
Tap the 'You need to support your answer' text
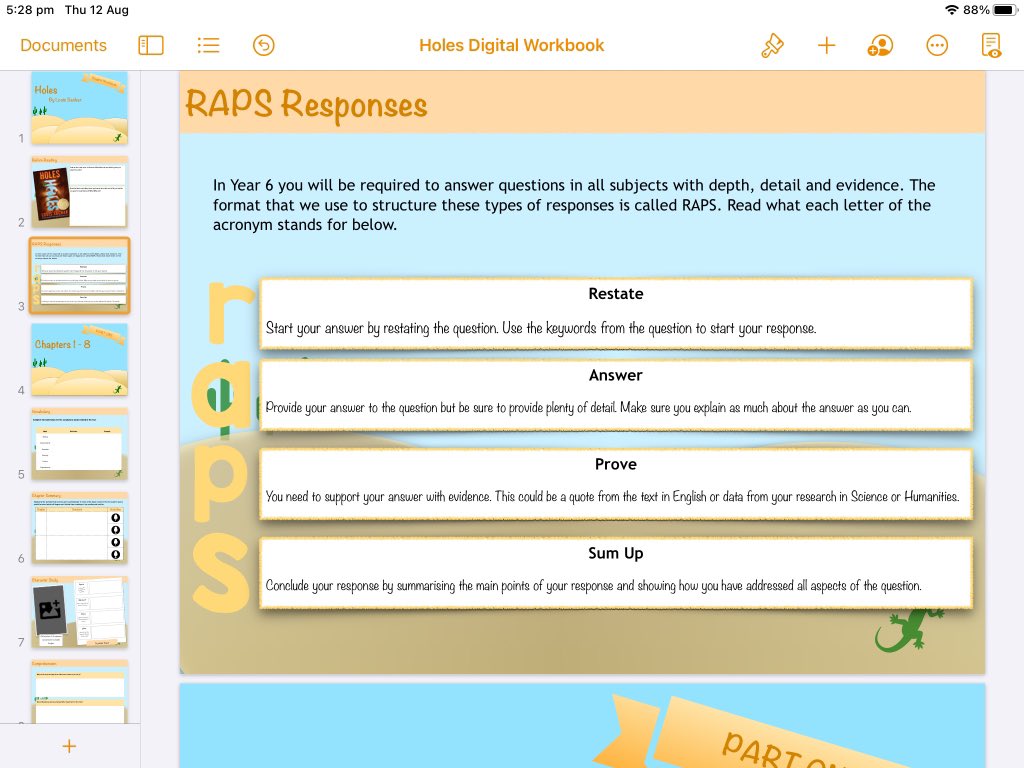[x=612, y=496]
